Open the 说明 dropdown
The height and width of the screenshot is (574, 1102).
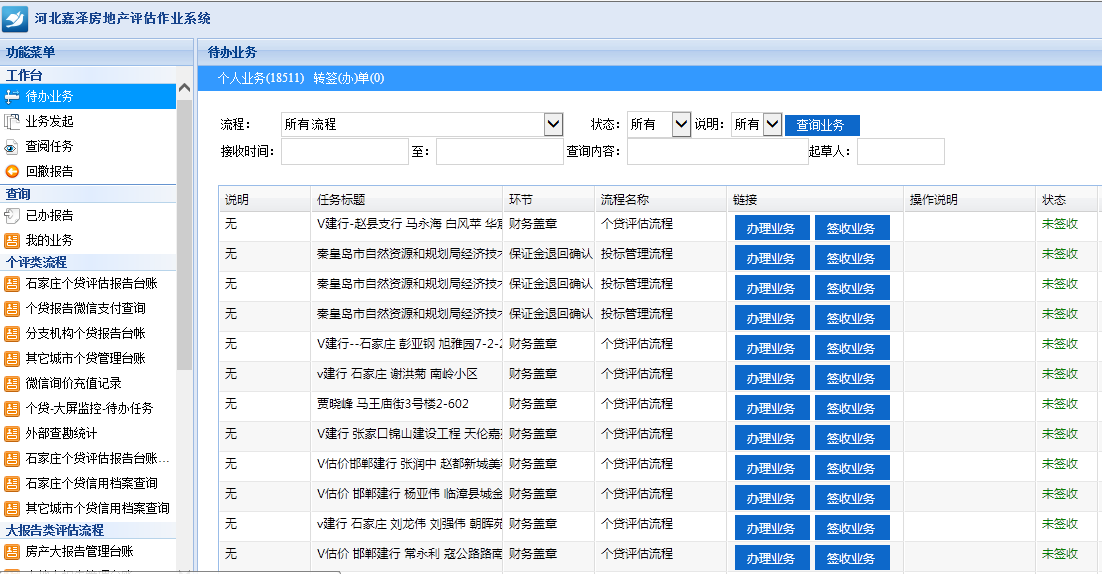click(771, 124)
